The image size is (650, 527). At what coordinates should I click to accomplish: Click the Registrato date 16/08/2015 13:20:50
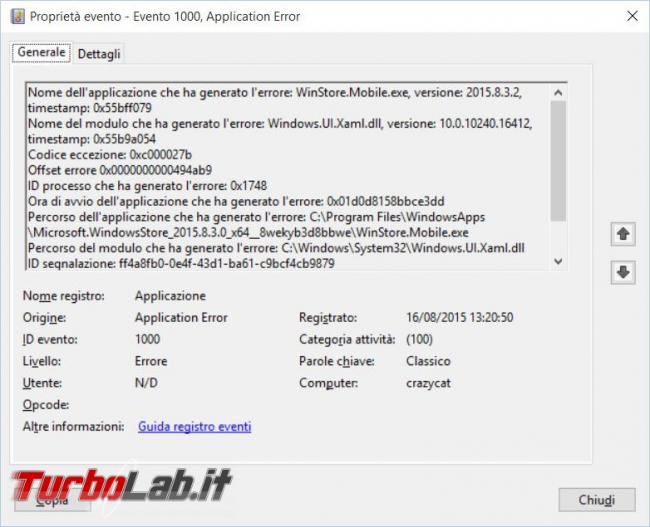460,318
